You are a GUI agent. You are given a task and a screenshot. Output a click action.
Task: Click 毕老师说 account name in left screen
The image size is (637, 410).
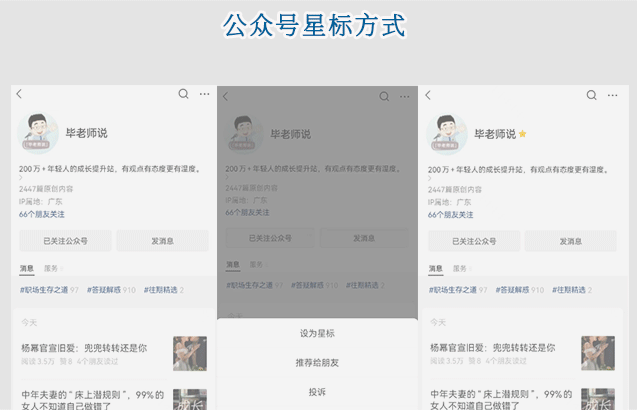tap(87, 133)
